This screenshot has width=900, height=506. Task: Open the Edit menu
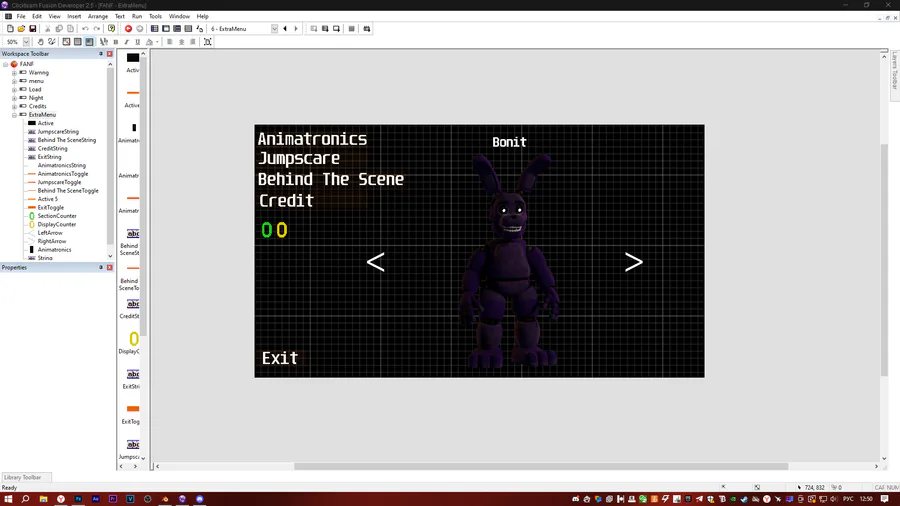pyautogui.click(x=37, y=17)
